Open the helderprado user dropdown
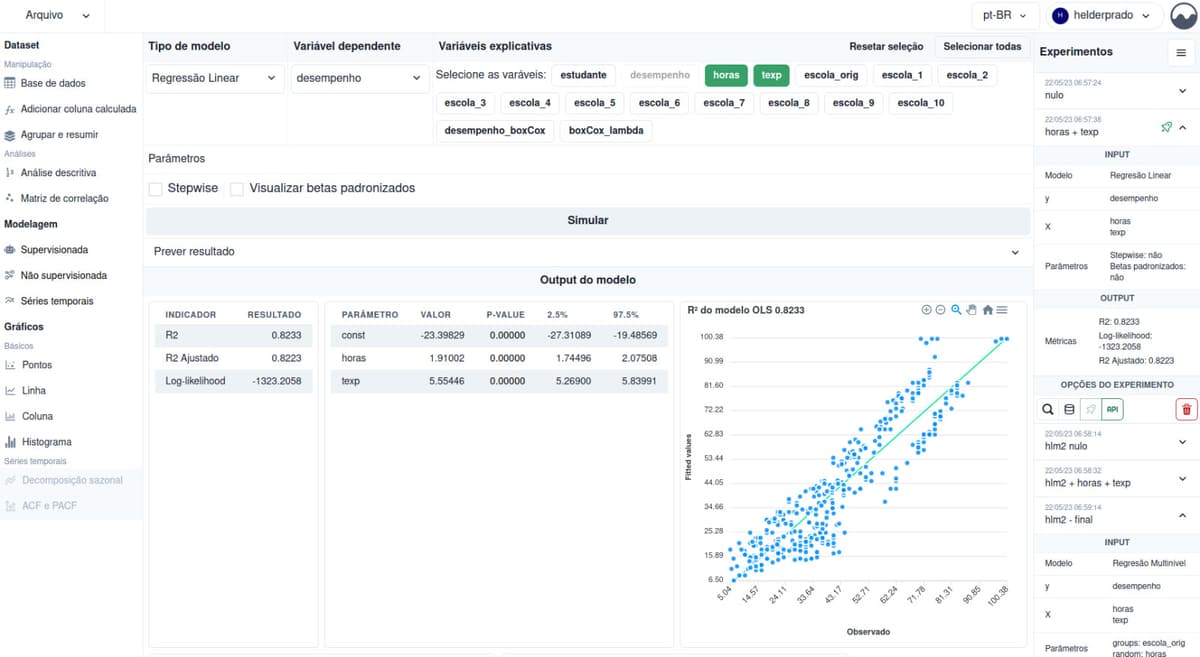1200x657 pixels. pos(1104,16)
